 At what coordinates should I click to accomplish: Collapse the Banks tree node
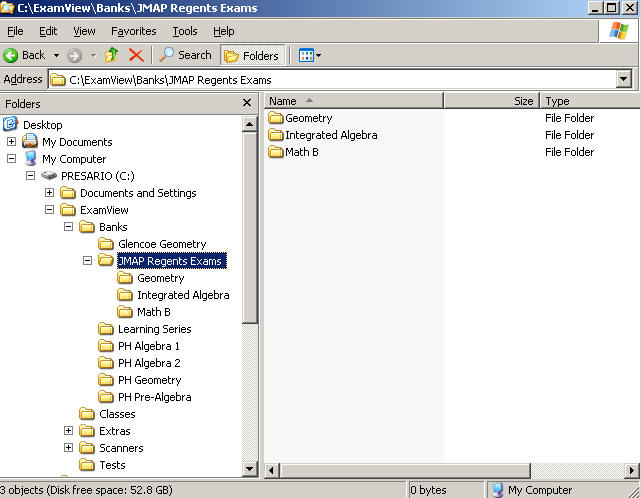pyautogui.click(x=68, y=227)
